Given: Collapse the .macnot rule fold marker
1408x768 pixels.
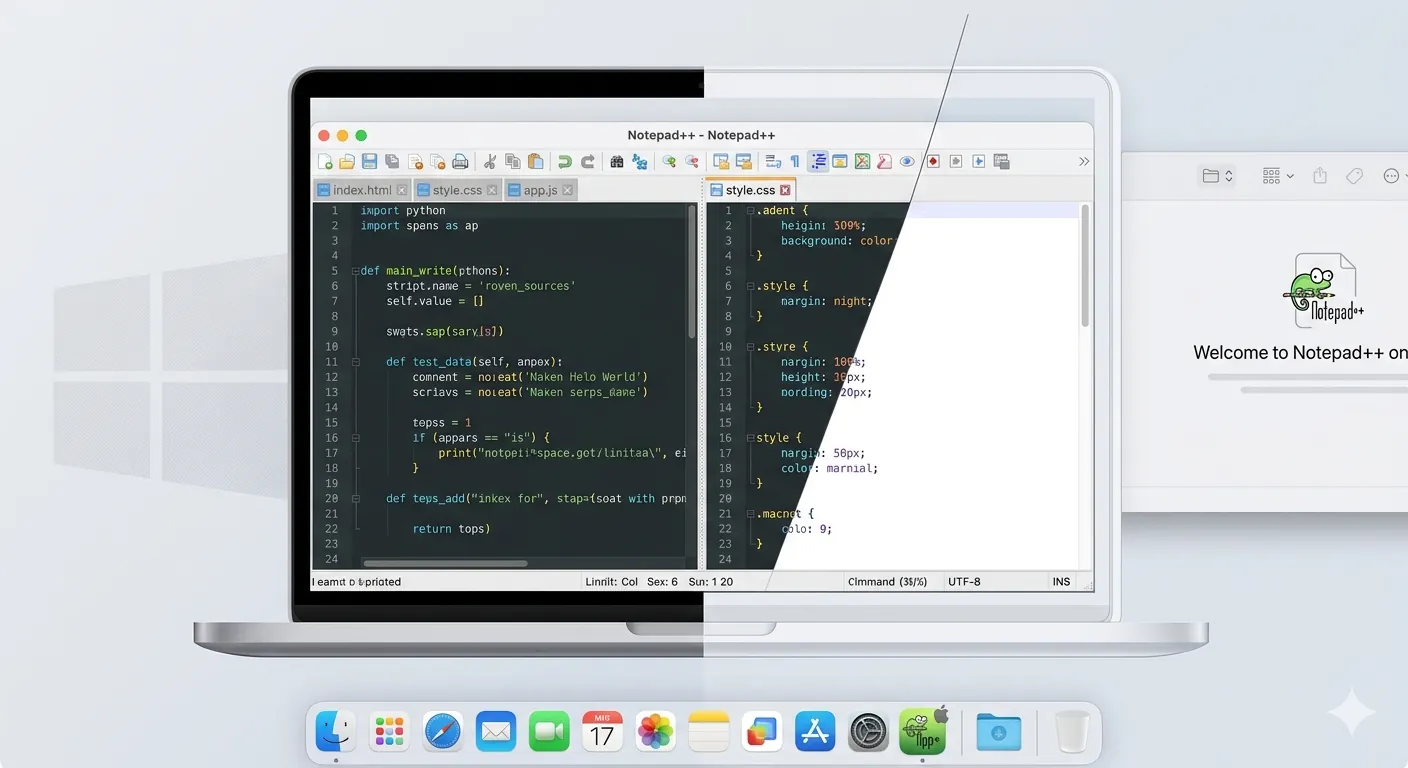Looking at the screenshot, I should point(750,514).
